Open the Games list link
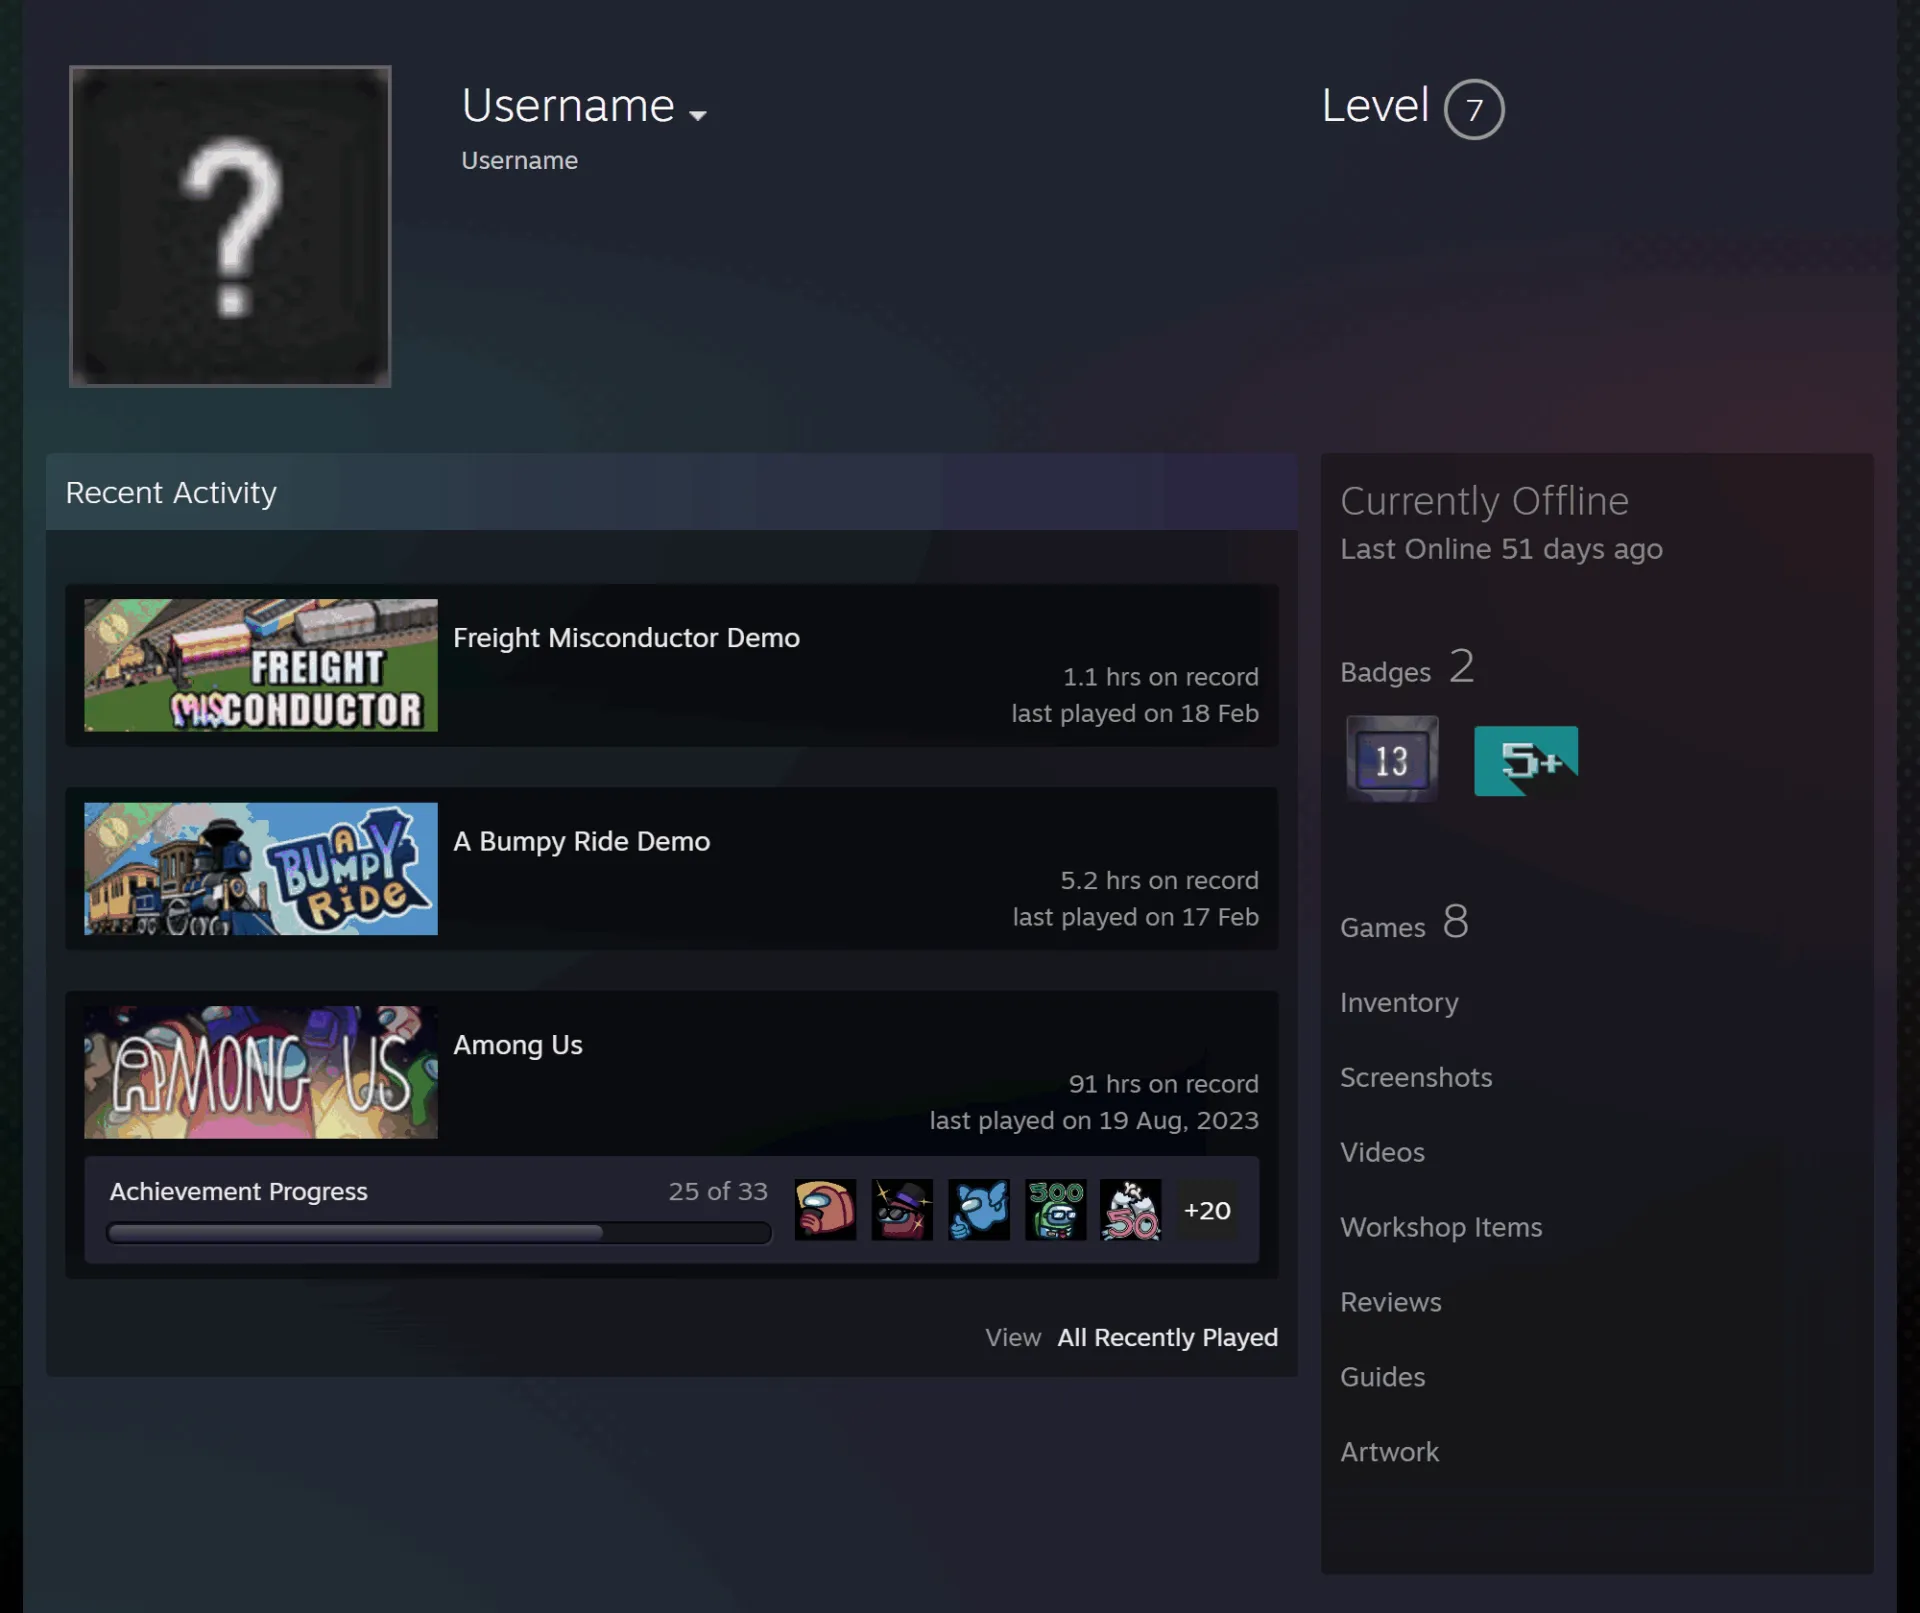Screen dimensions: 1920x1613 [1404, 922]
